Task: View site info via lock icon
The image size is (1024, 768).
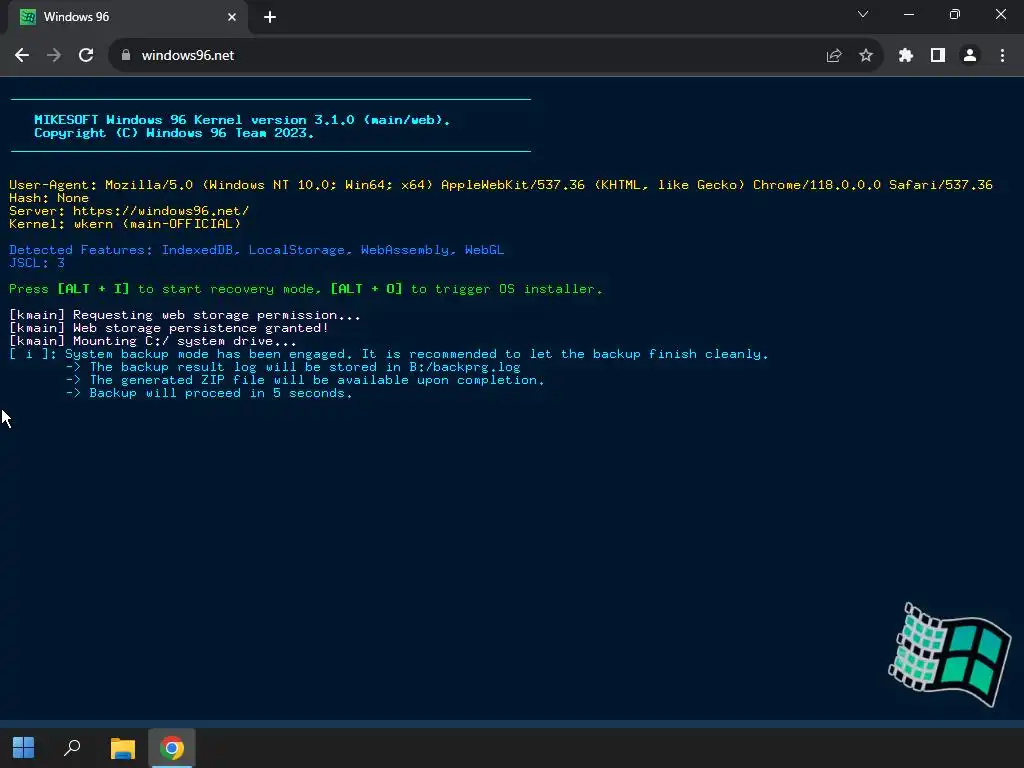Action: coord(126,56)
